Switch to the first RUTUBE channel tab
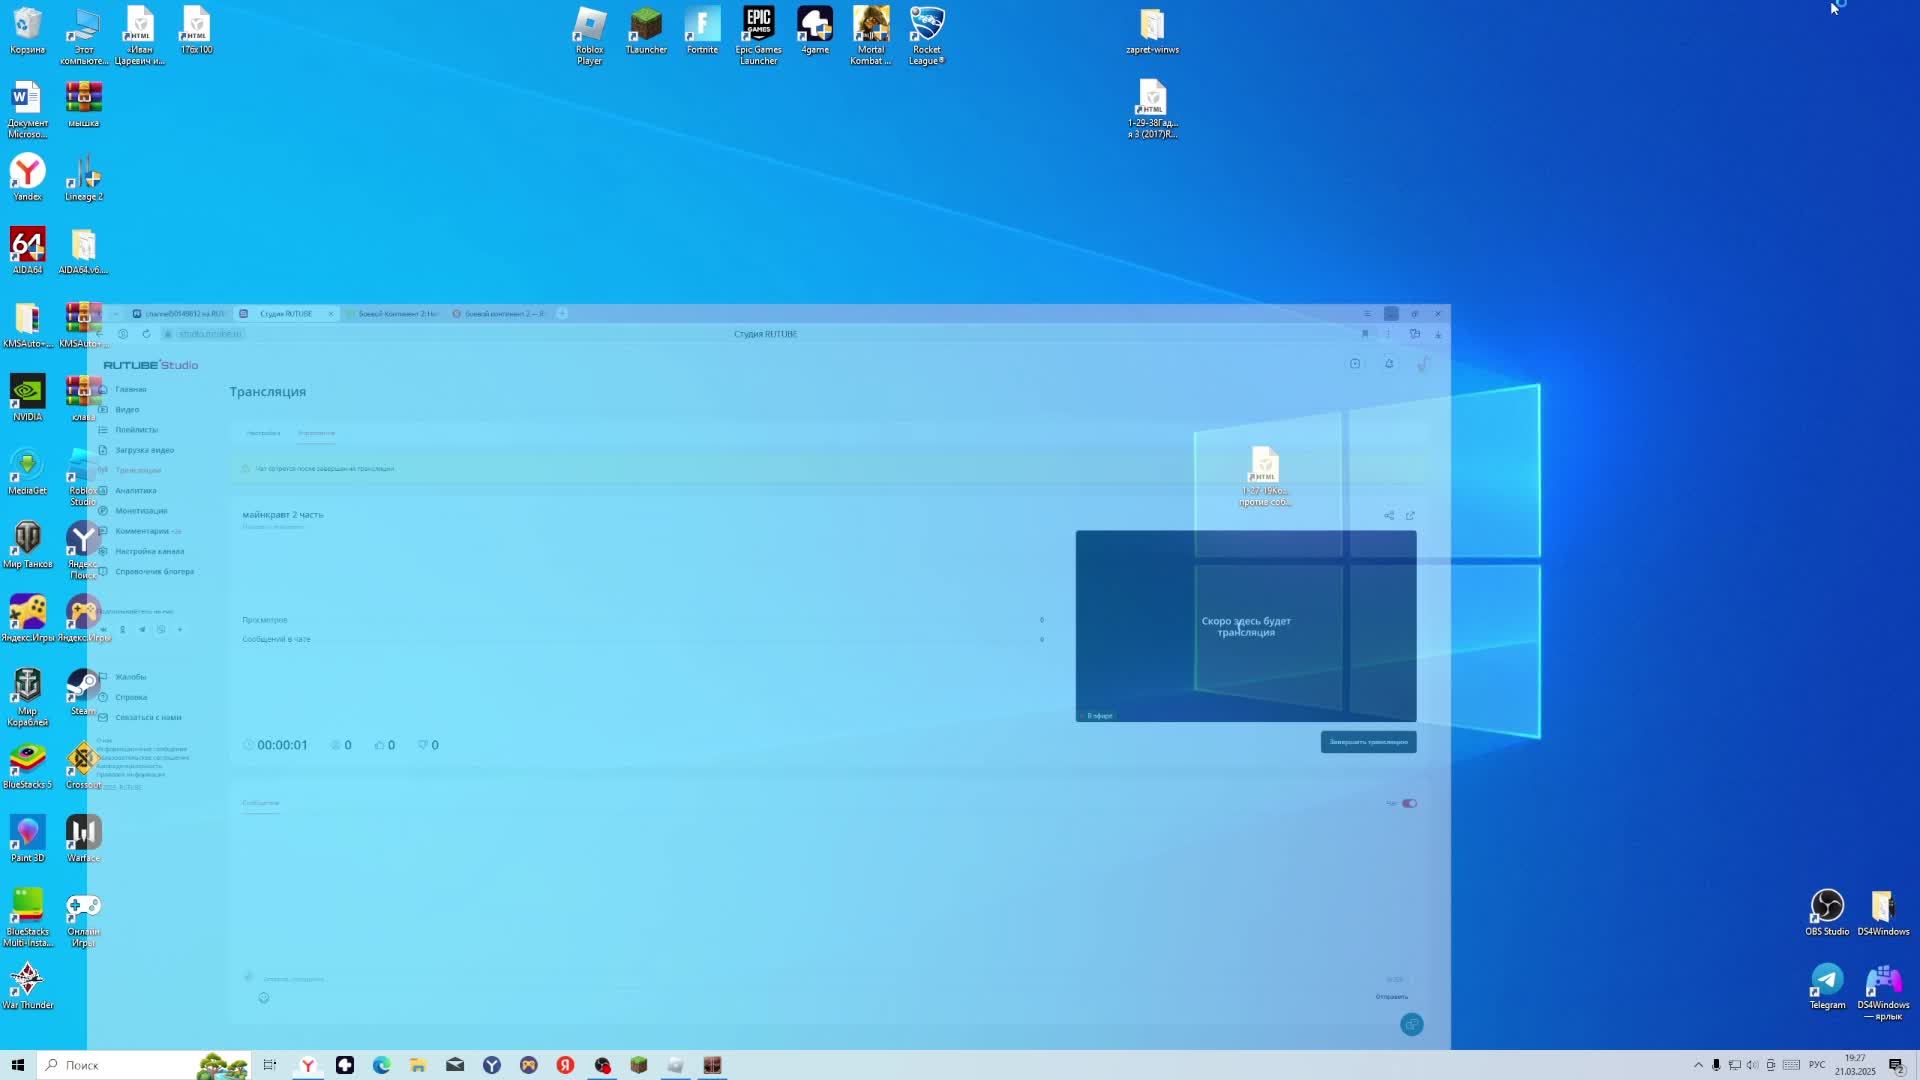The height and width of the screenshot is (1080, 1920). 180,314
